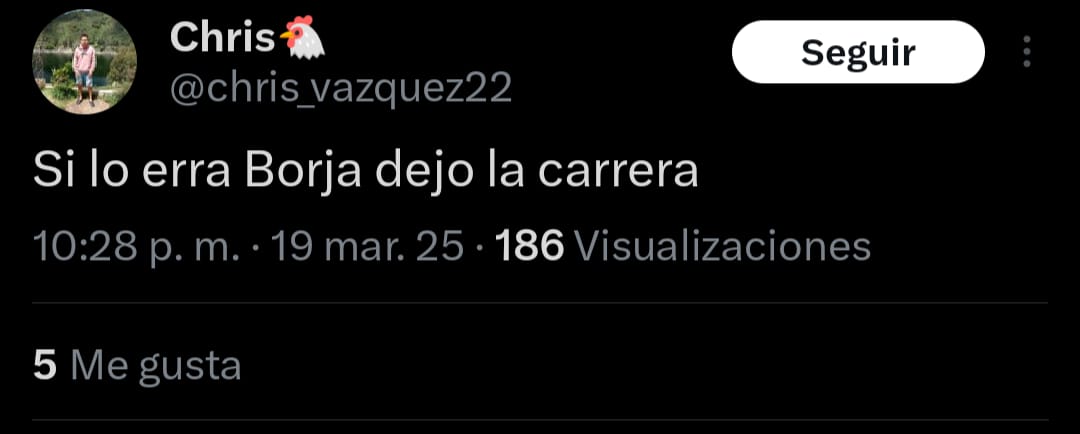View the 186 views count number
This screenshot has height=434, width=1080.
(x=530, y=246)
